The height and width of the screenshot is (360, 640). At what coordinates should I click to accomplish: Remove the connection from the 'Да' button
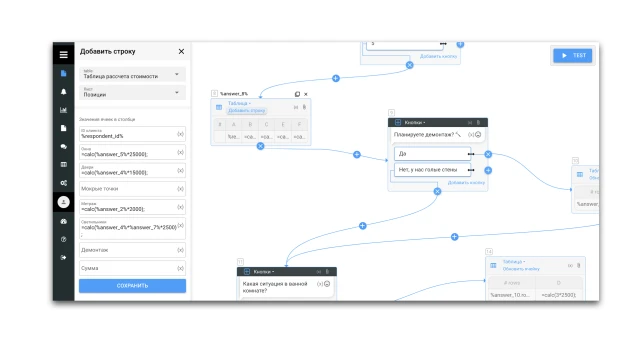click(x=488, y=154)
